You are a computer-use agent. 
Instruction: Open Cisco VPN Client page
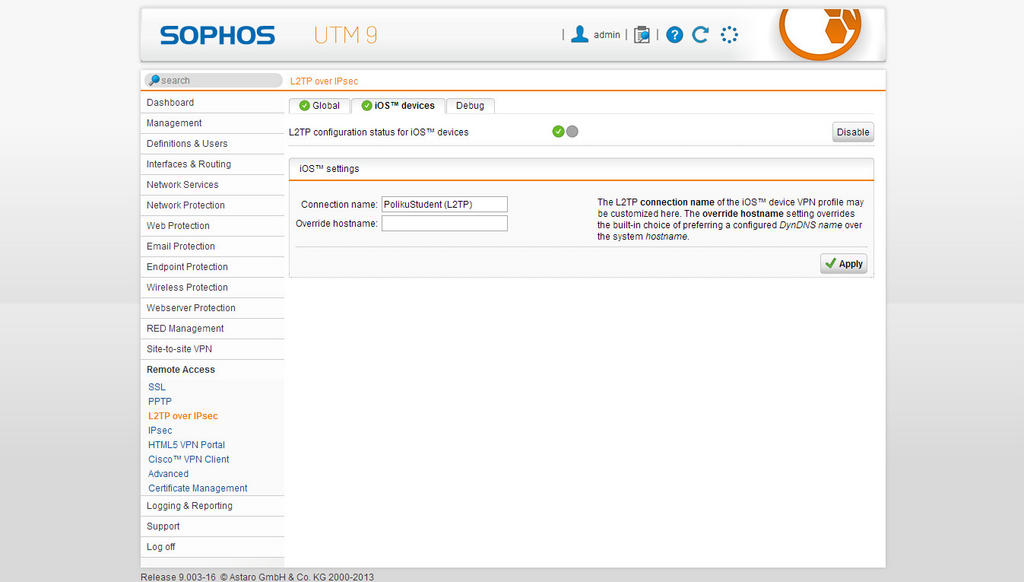point(189,459)
